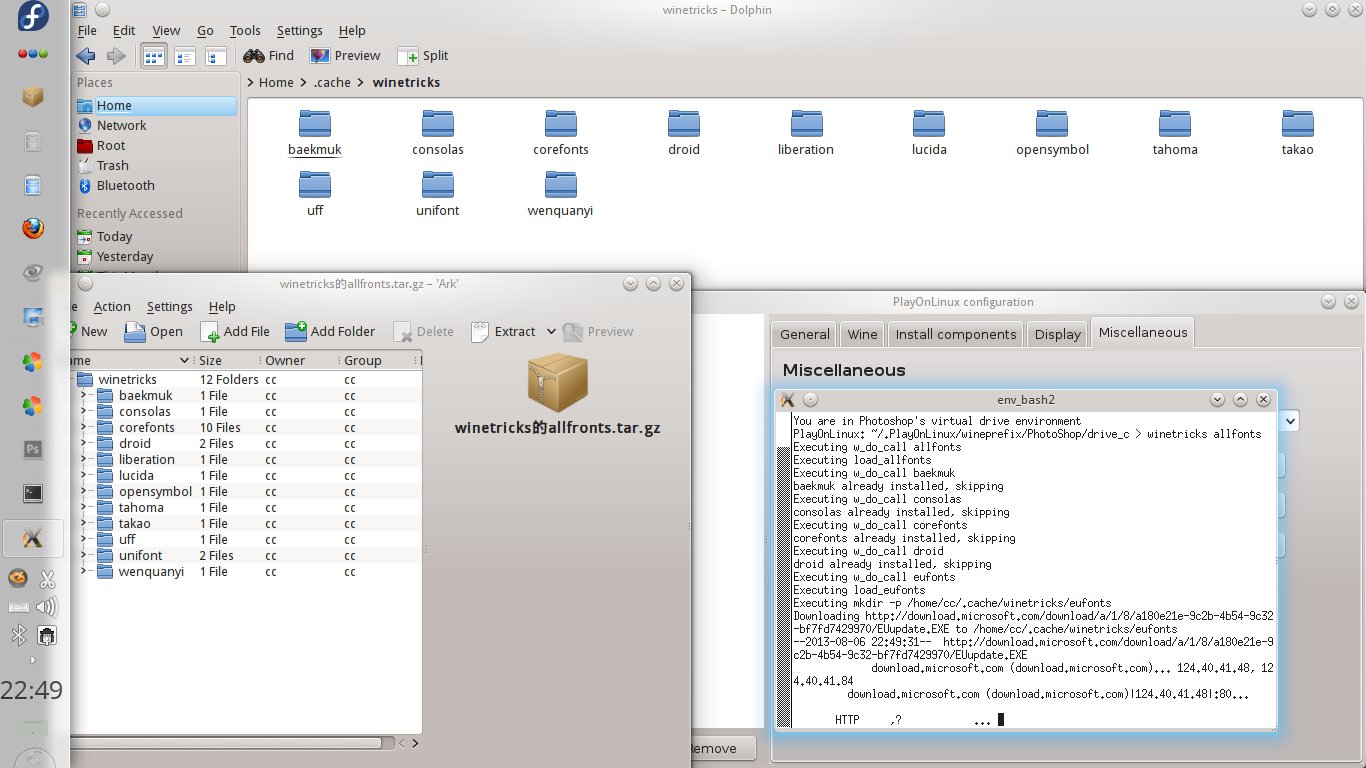Expand the baekmuk folder in Ark tree
This screenshot has height=768, width=1366.
click(x=84, y=396)
